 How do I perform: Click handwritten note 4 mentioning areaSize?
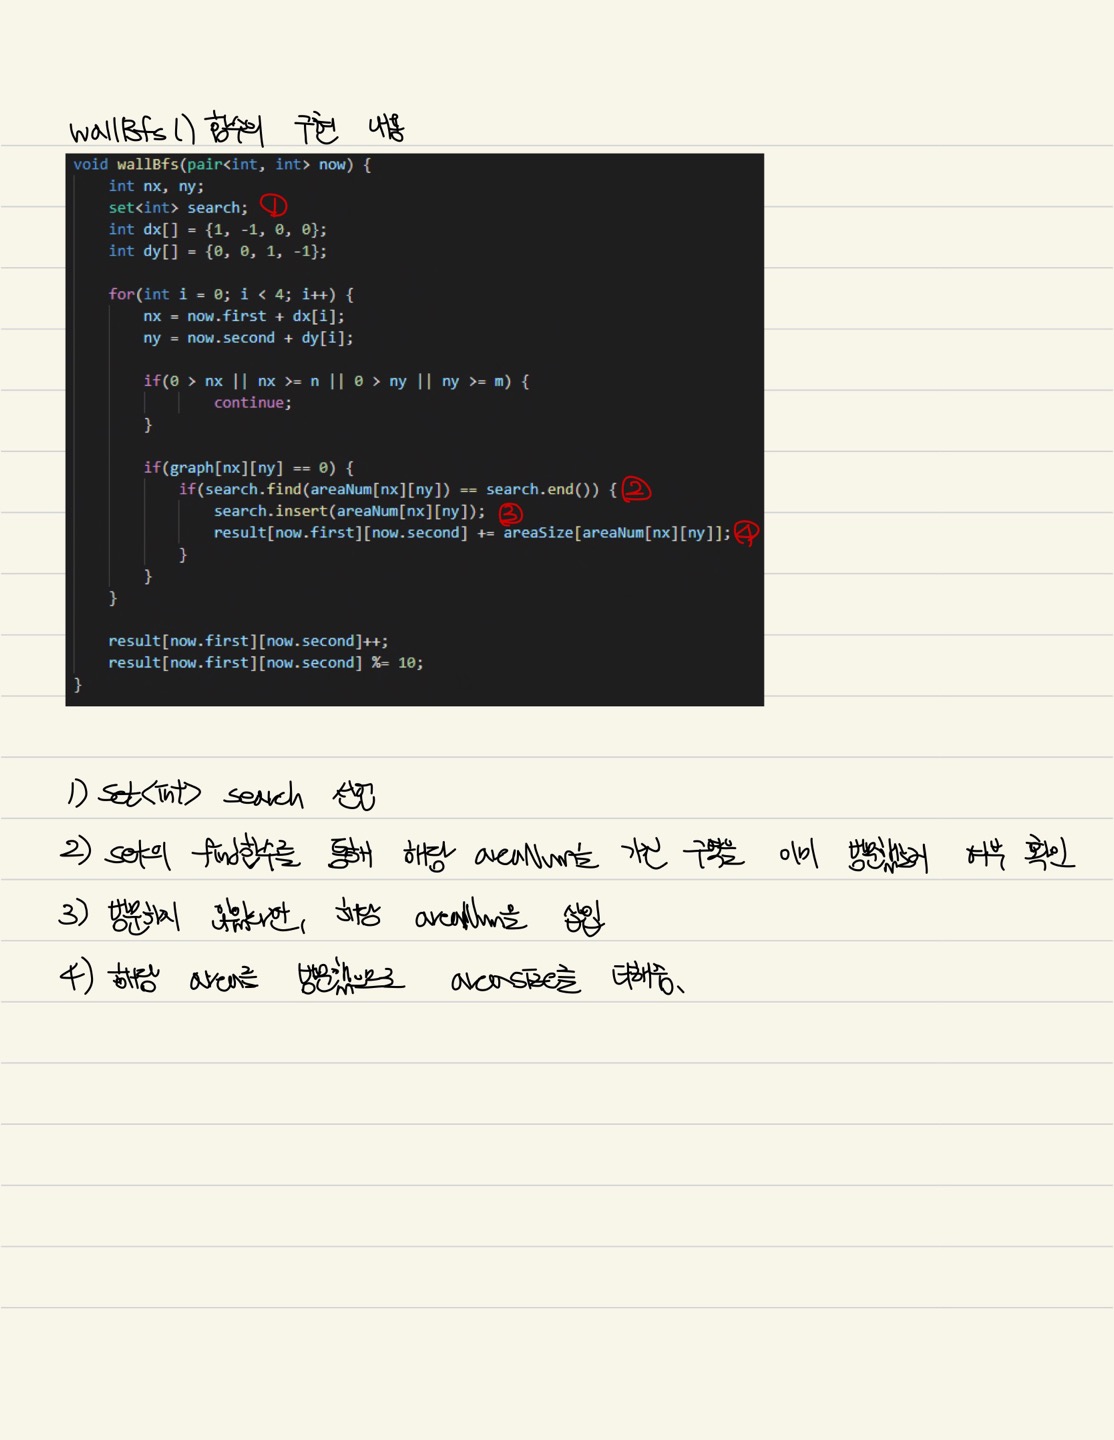(x=372, y=977)
